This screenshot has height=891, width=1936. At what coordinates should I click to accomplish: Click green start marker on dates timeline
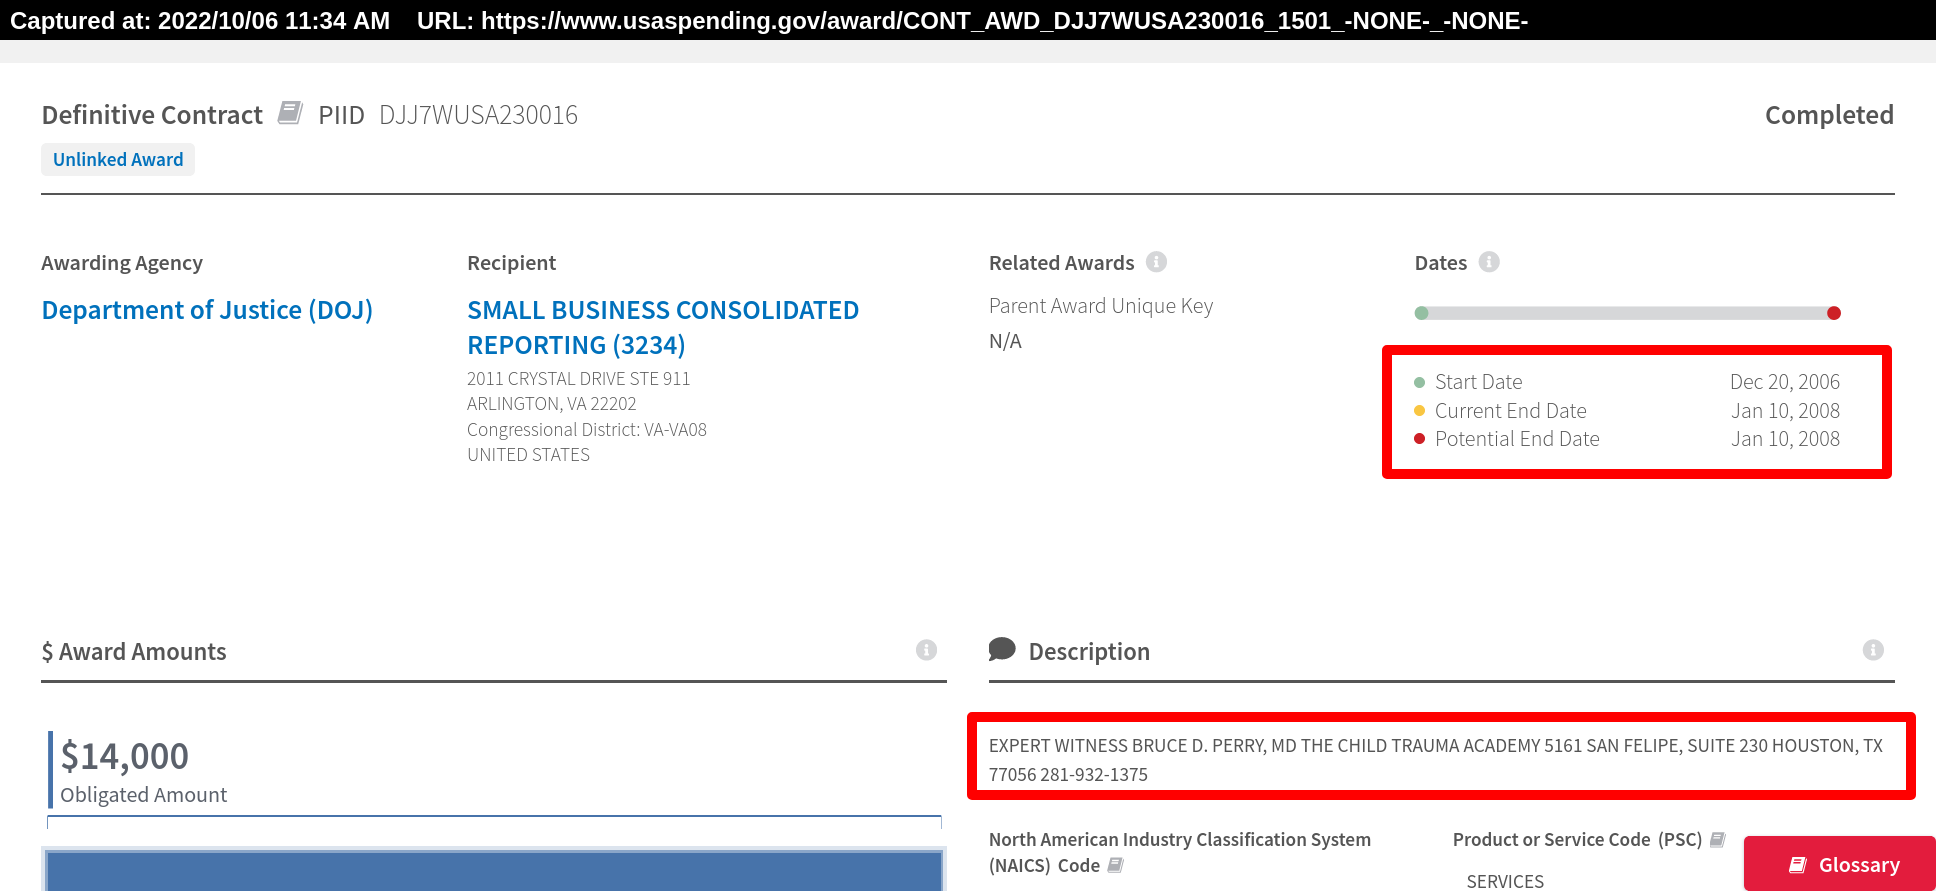[x=1422, y=313]
